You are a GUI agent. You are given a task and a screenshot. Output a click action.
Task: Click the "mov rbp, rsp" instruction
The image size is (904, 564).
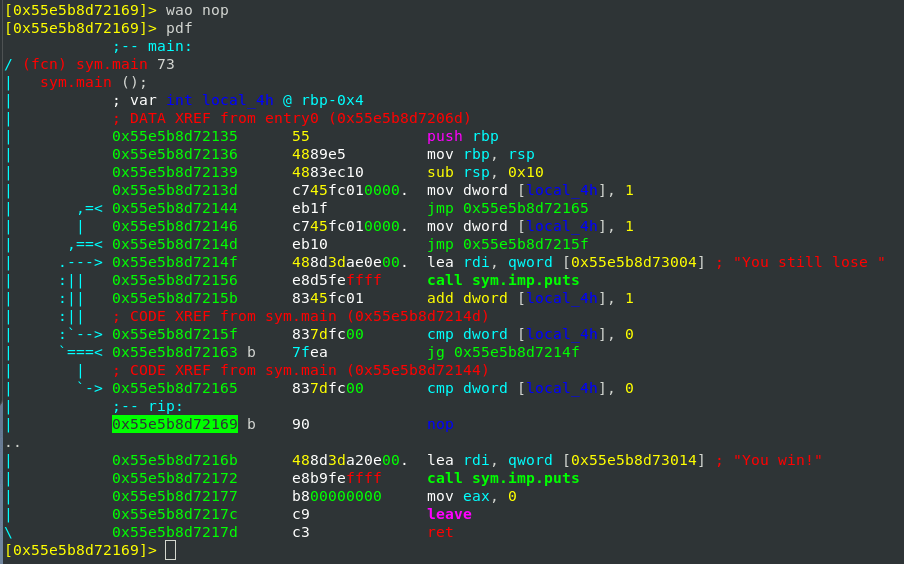[471, 154]
